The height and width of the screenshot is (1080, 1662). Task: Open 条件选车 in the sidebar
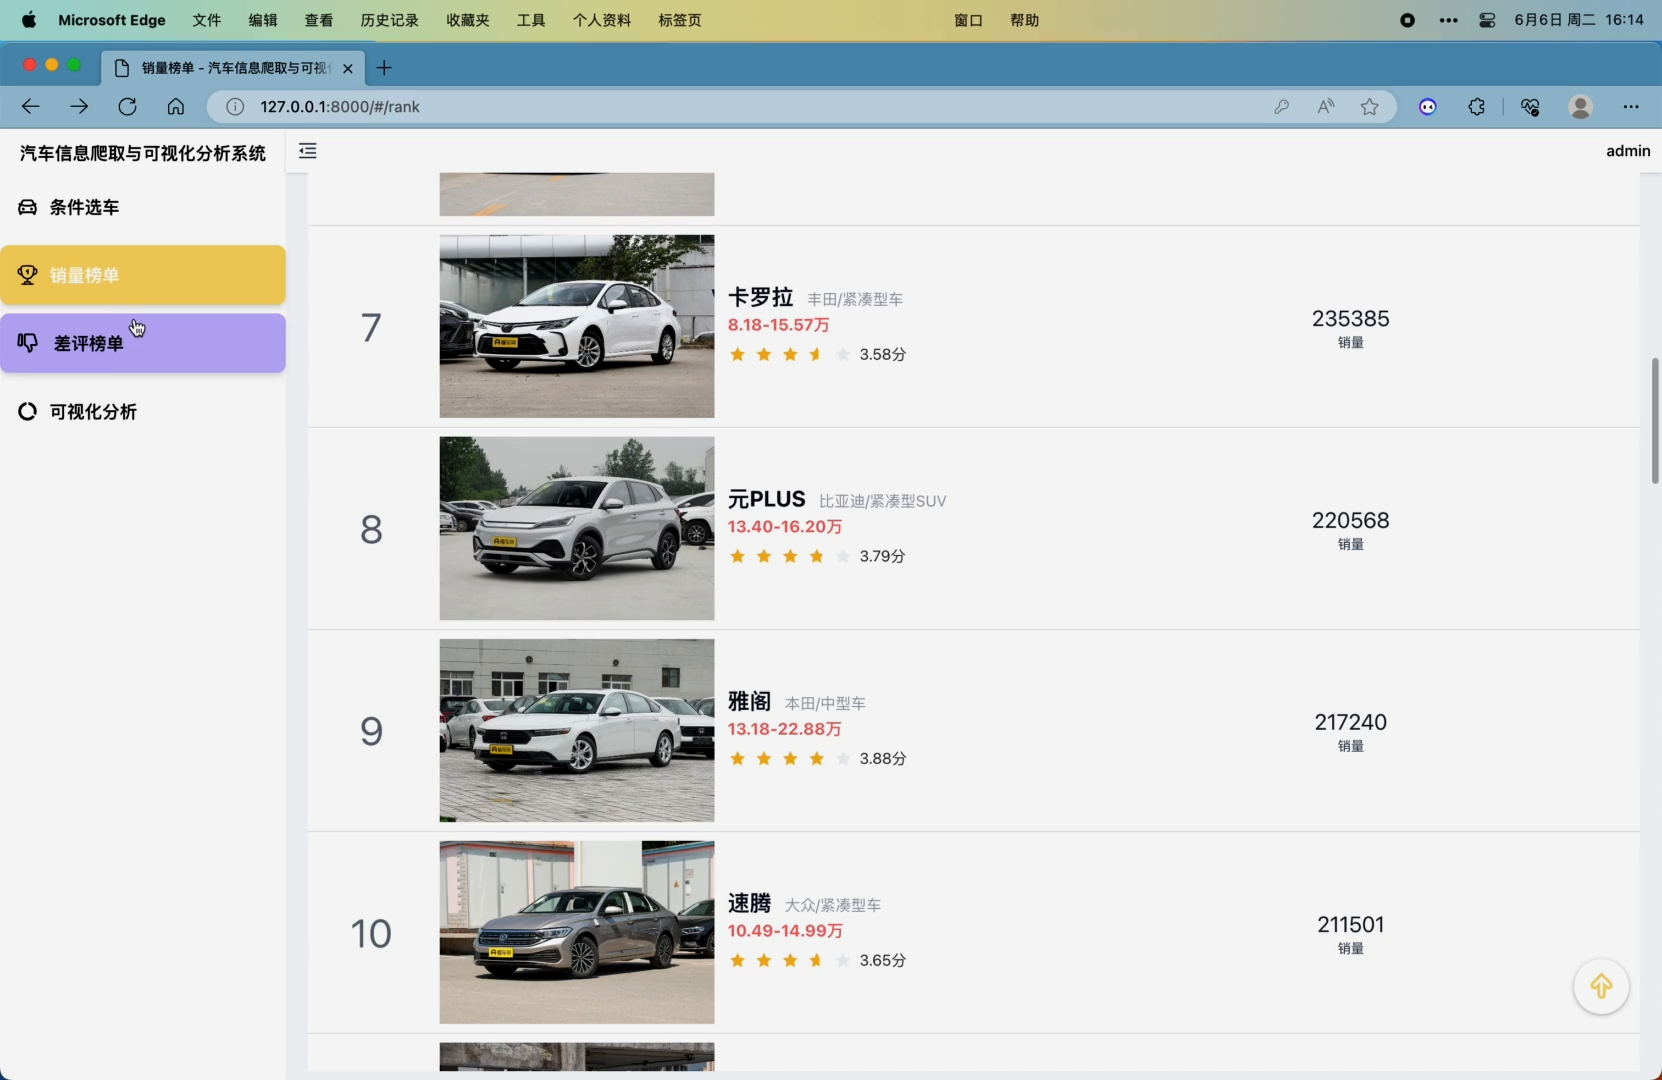pos(143,207)
